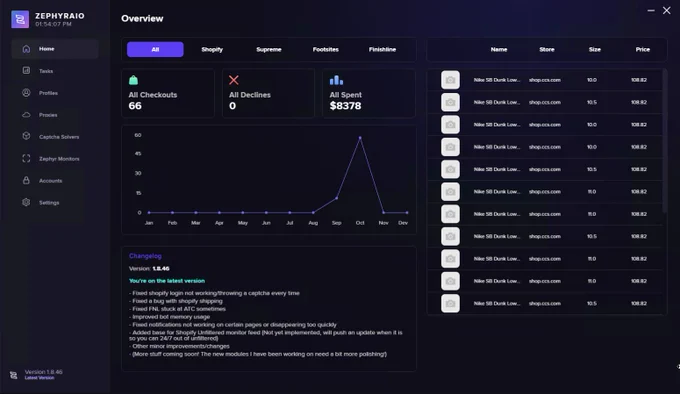Switch to the Supreme tab
This screenshot has width=680, height=394.
269,49
